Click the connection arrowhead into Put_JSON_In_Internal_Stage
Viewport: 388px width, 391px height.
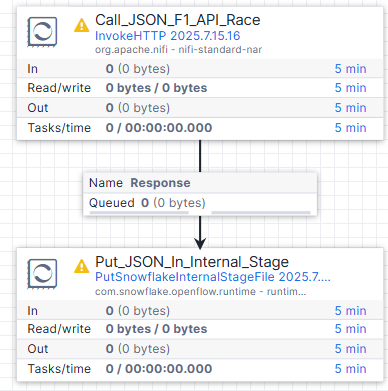click(x=200, y=243)
